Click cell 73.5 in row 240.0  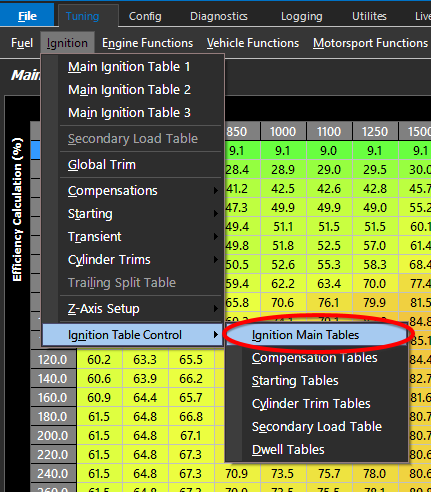click(283, 474)
